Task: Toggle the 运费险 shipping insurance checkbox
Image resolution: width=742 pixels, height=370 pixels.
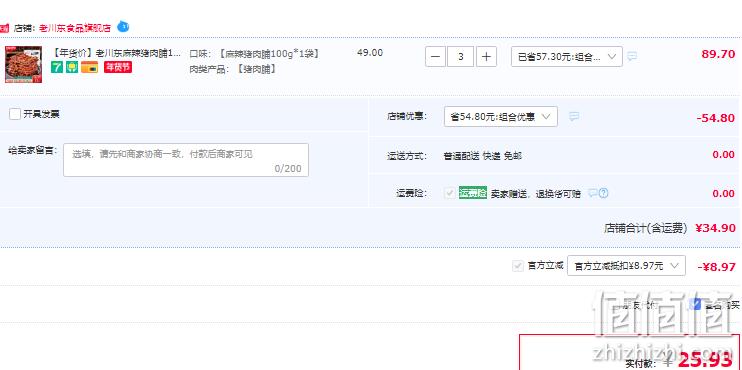Action: pyautogui.click(x=450, y=193)
